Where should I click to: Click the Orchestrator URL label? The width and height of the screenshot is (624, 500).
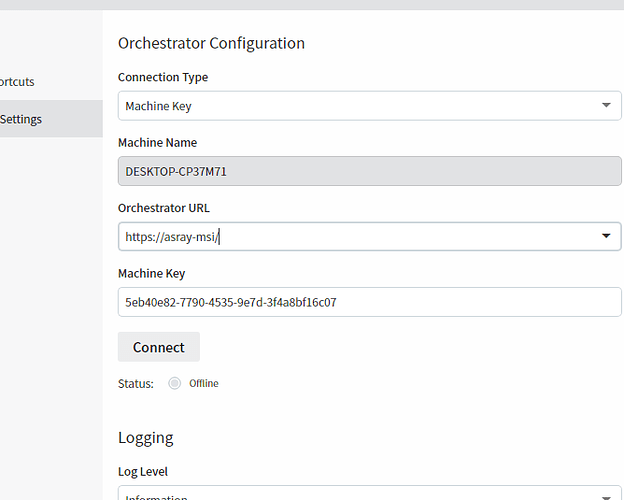pyautogui.click(x=164, y=208)
